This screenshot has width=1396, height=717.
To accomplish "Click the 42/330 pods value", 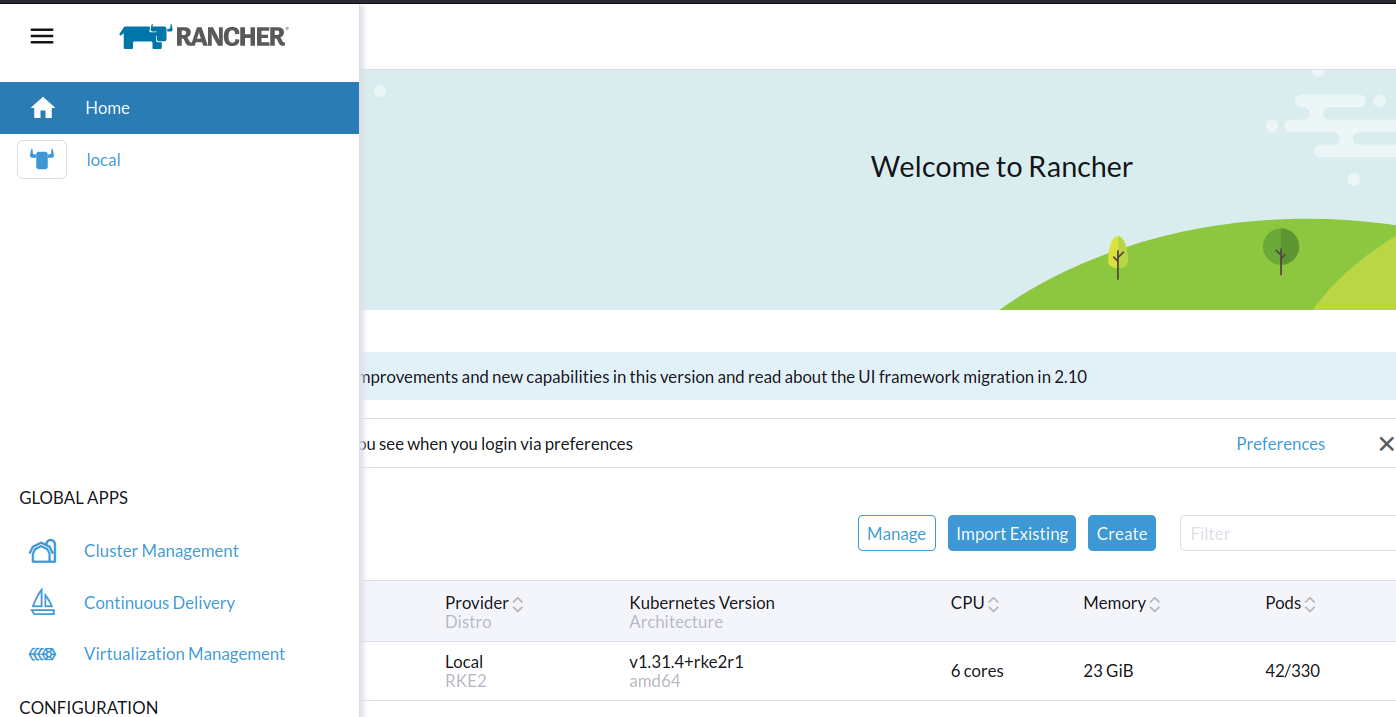I will [1292, 671].
